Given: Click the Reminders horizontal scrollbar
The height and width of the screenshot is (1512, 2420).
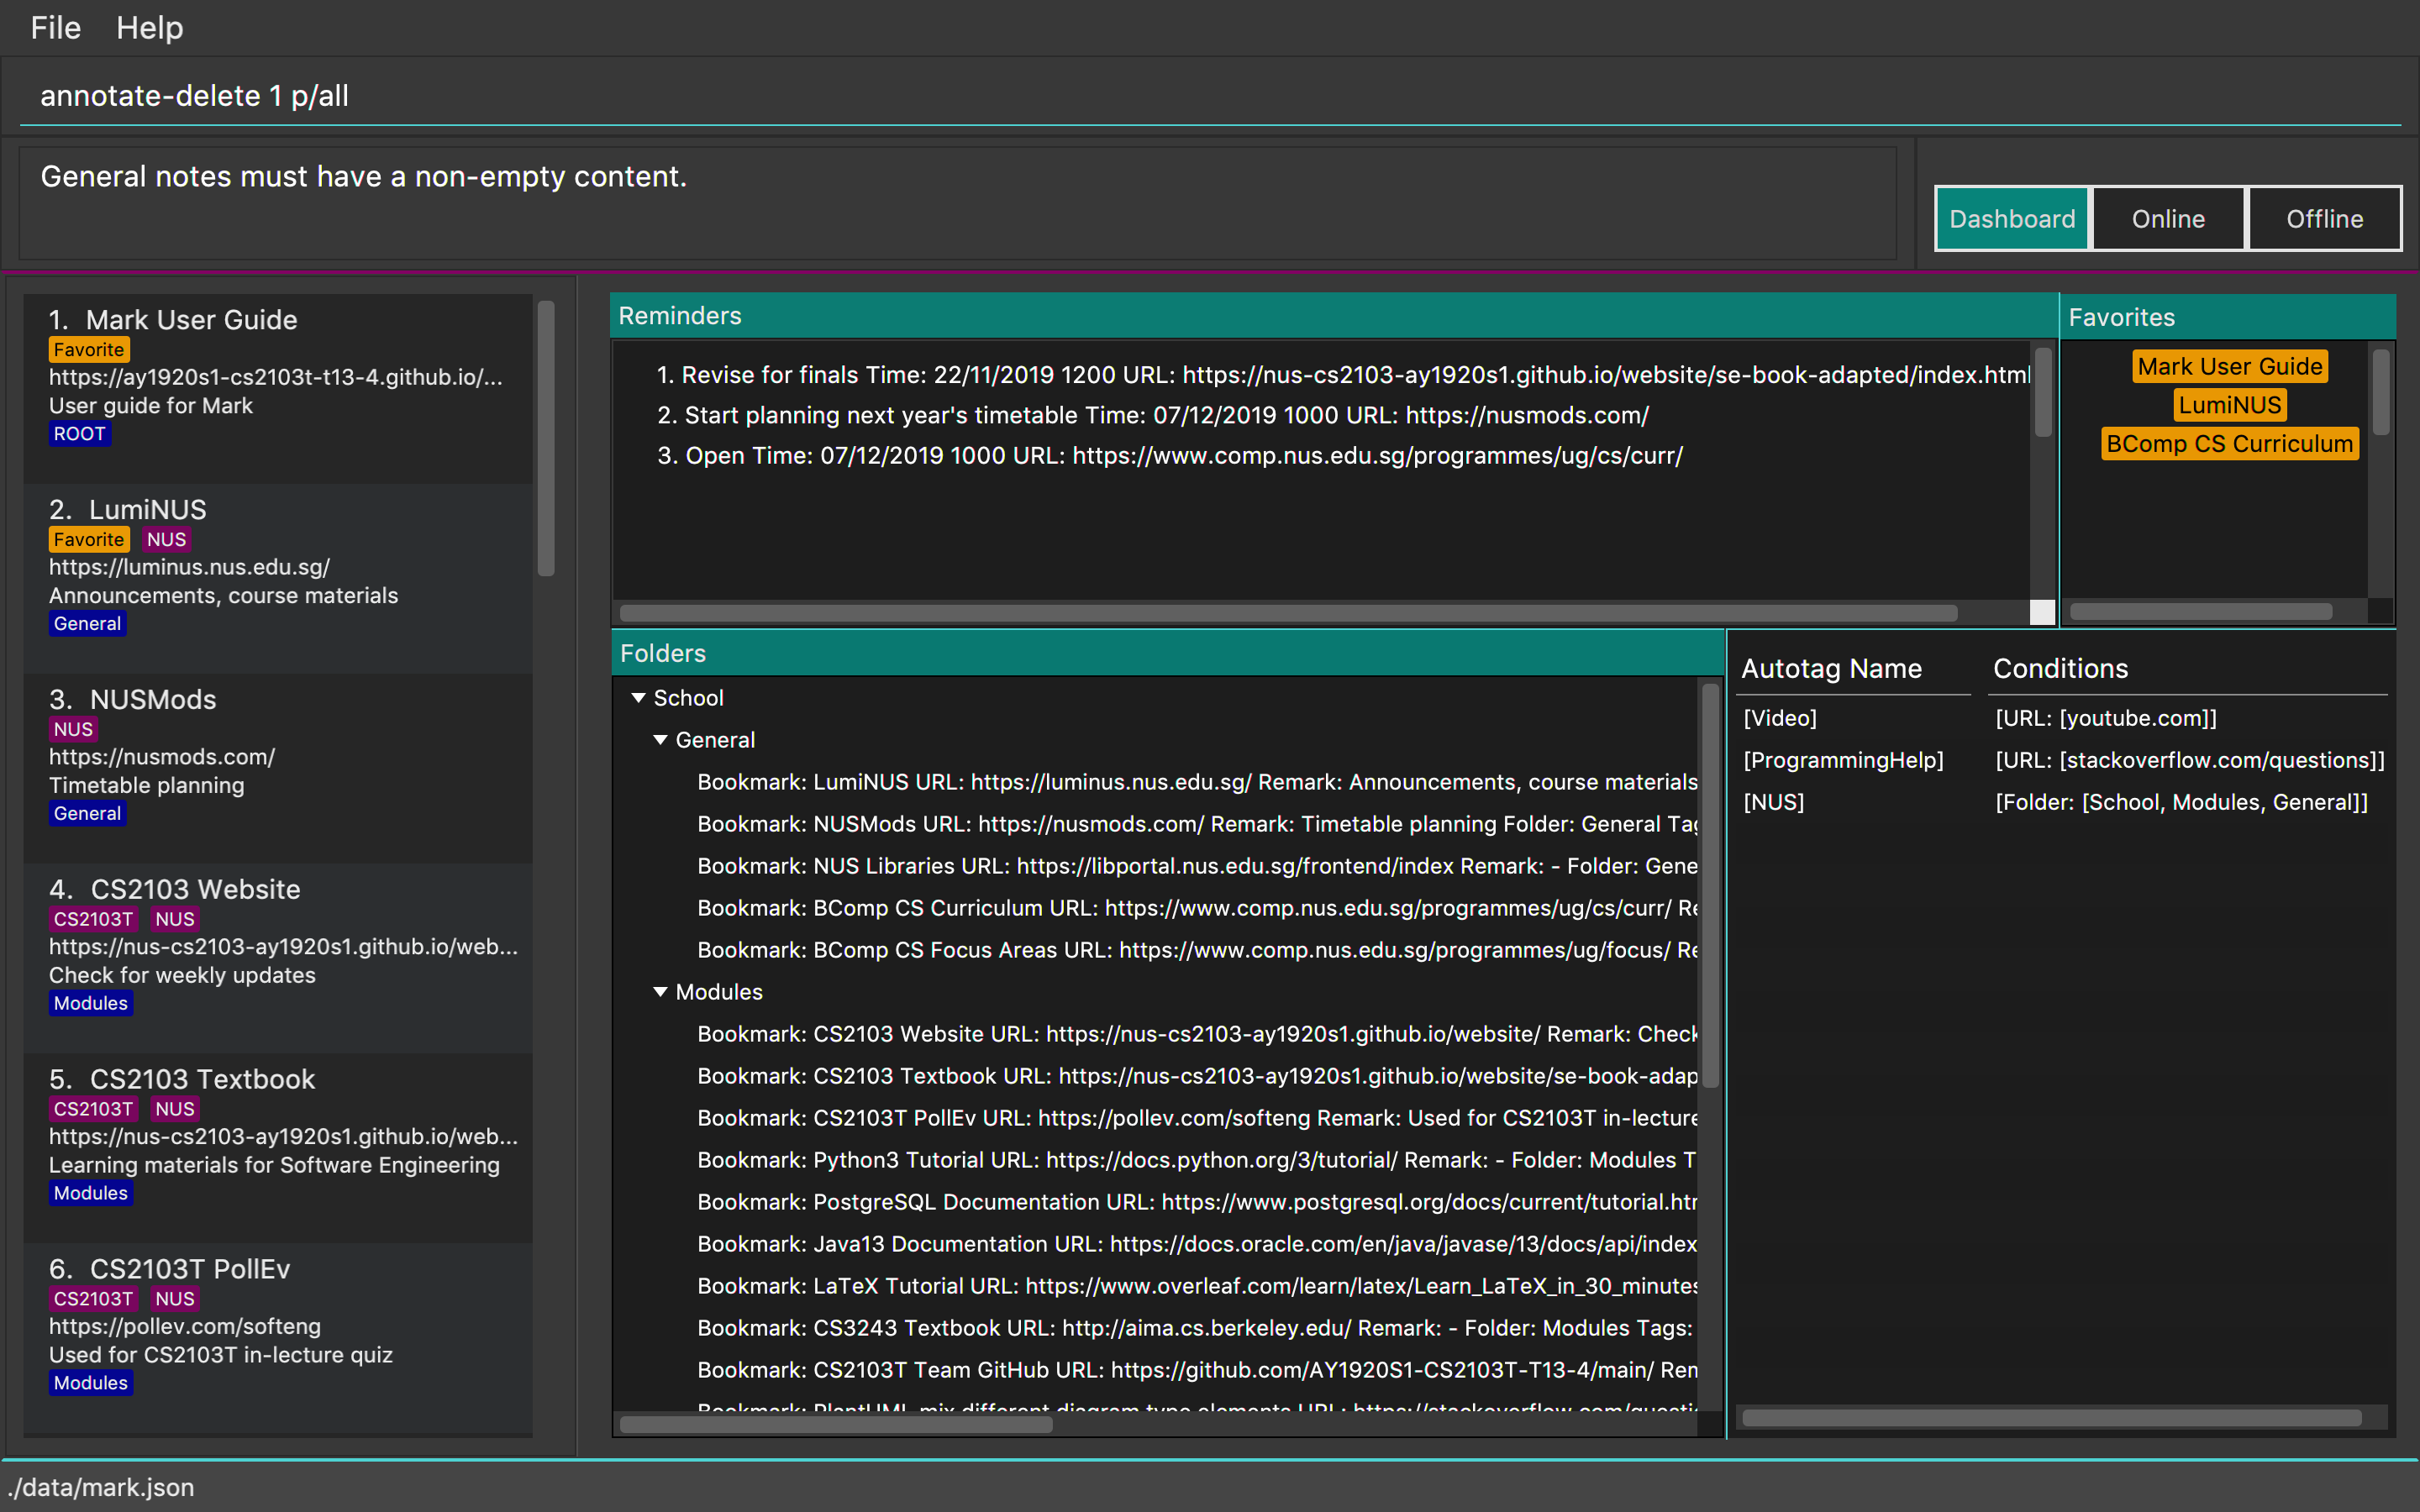Looking at the screenshot, I should coord(1288,612).
